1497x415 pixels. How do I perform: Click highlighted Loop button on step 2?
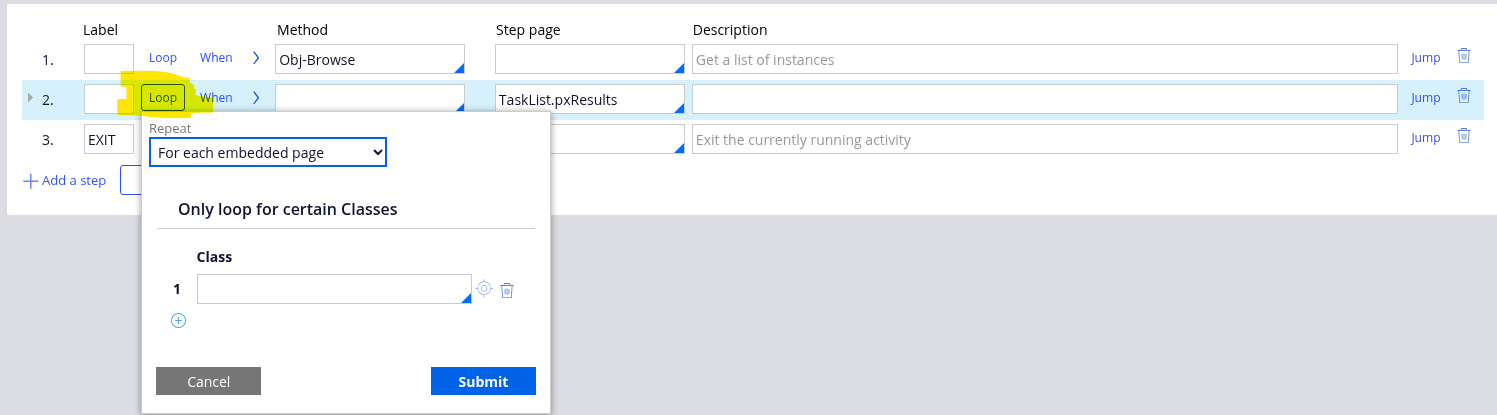163,98
